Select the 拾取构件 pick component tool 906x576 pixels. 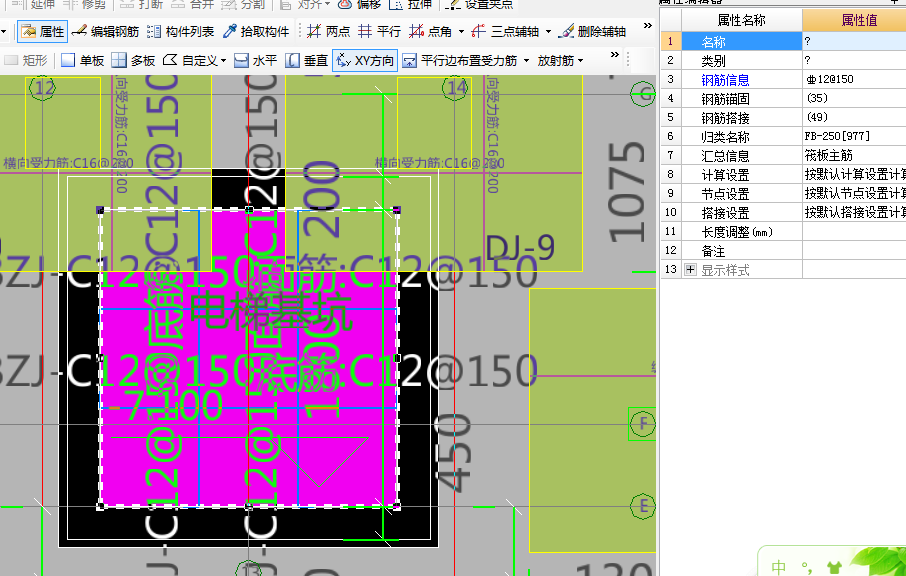click(x=256, y=31)
